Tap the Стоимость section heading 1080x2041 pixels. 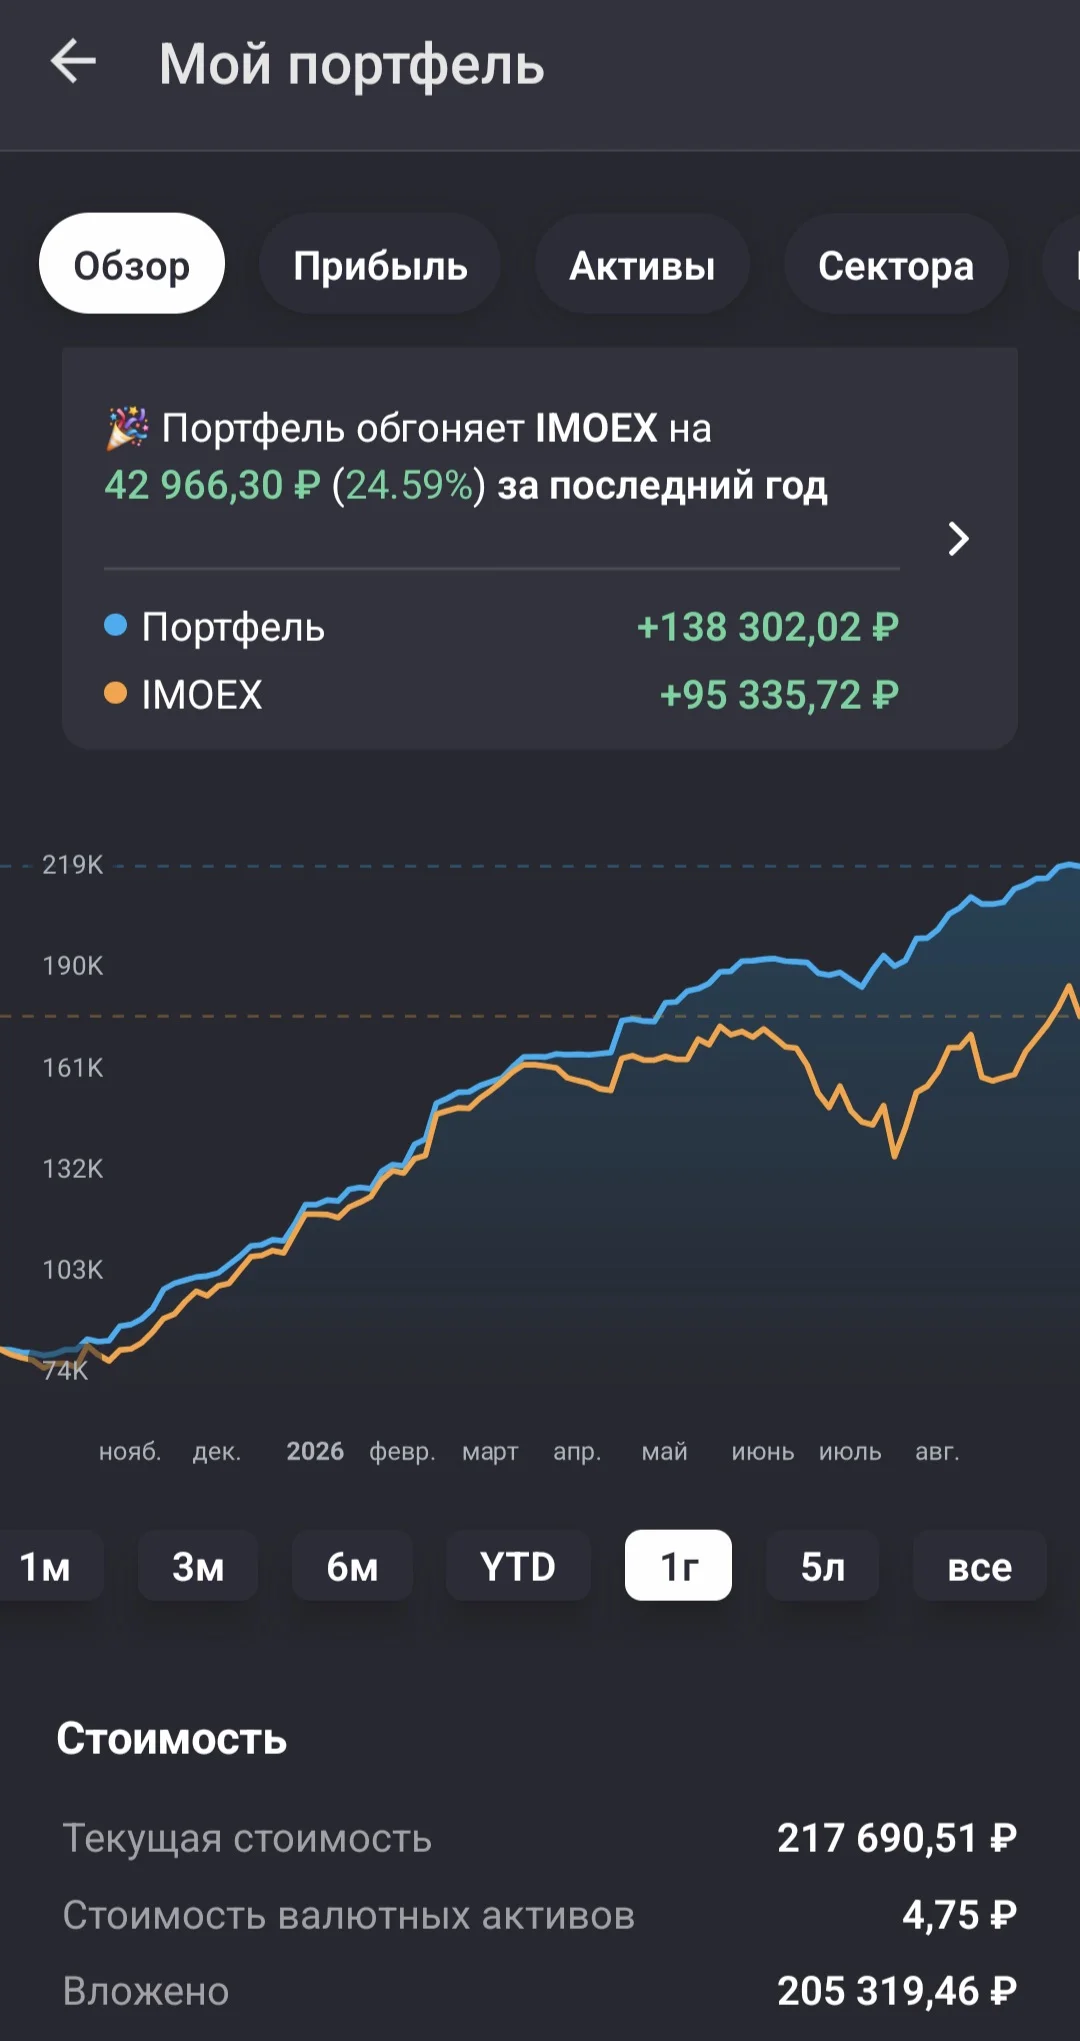pos(172,1739)
